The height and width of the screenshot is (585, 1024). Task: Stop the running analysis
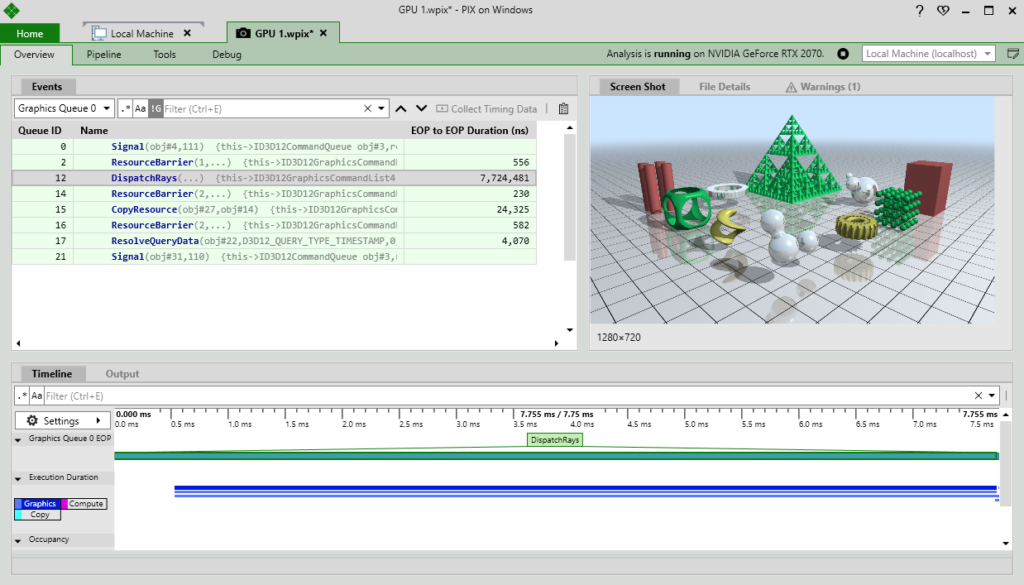tap(843, 53)
